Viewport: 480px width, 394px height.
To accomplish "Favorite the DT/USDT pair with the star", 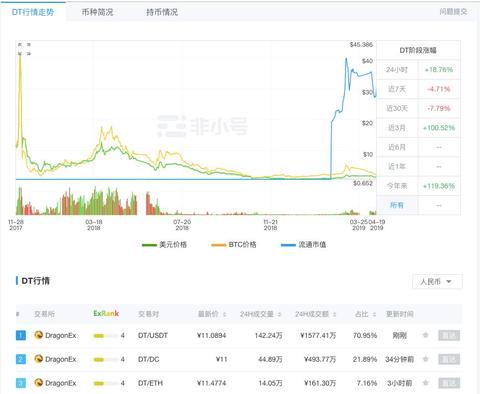I will click(425, 335).
